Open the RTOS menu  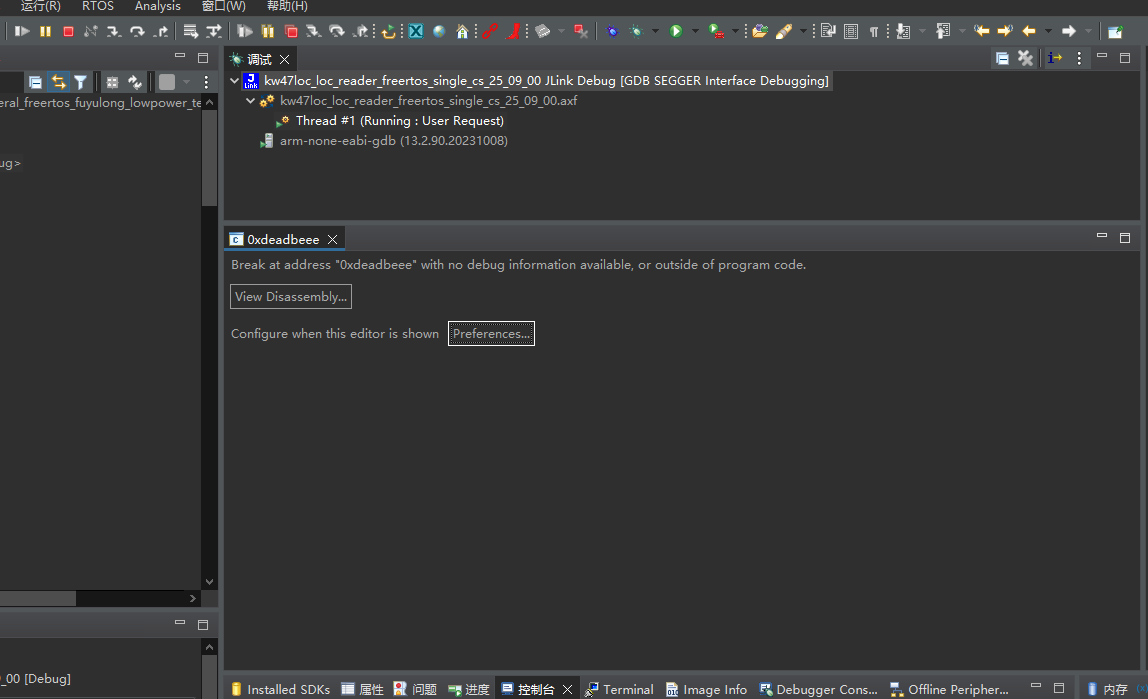97,6
